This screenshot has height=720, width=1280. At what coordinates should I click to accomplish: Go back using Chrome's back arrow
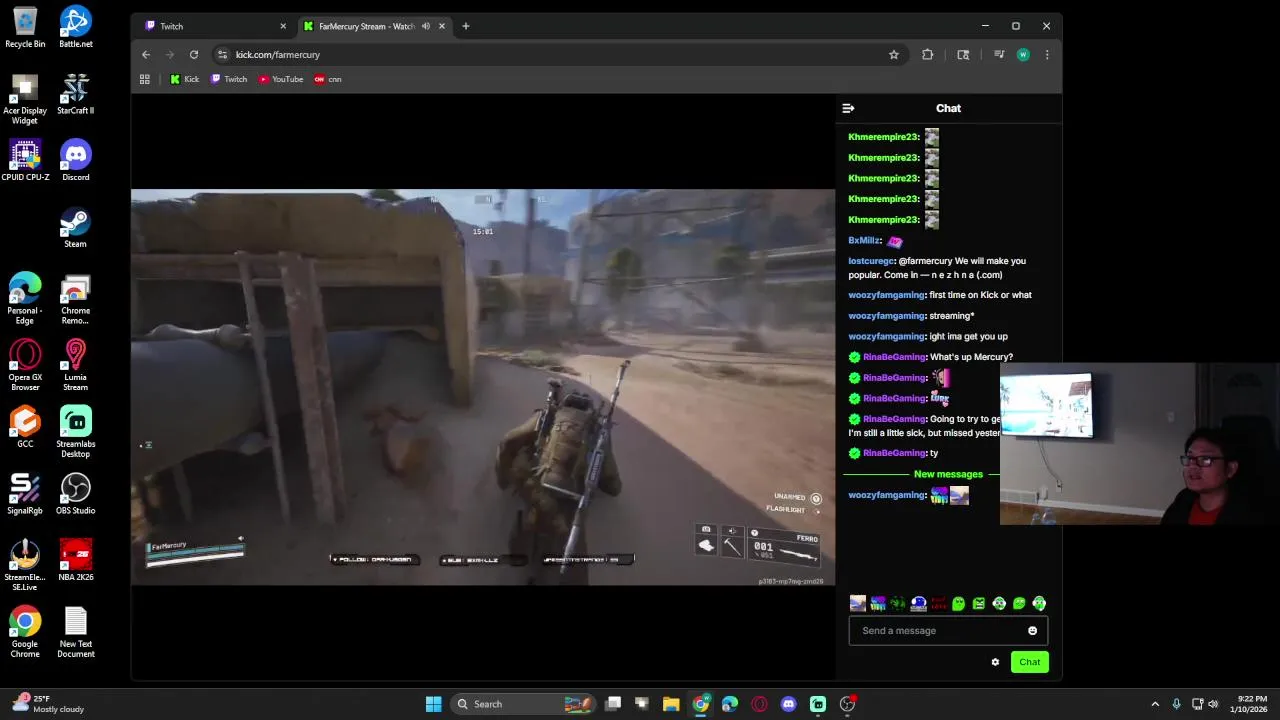point(146,54)
